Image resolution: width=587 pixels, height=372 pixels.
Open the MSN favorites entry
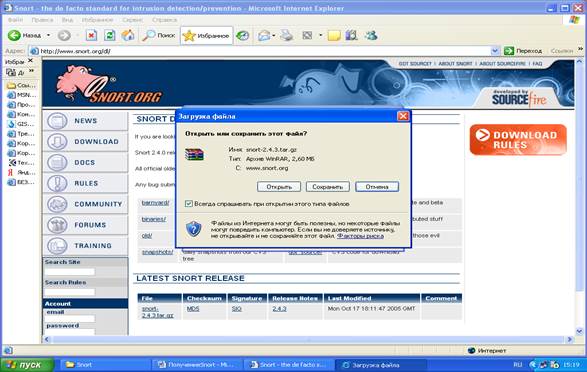[21, 95]
